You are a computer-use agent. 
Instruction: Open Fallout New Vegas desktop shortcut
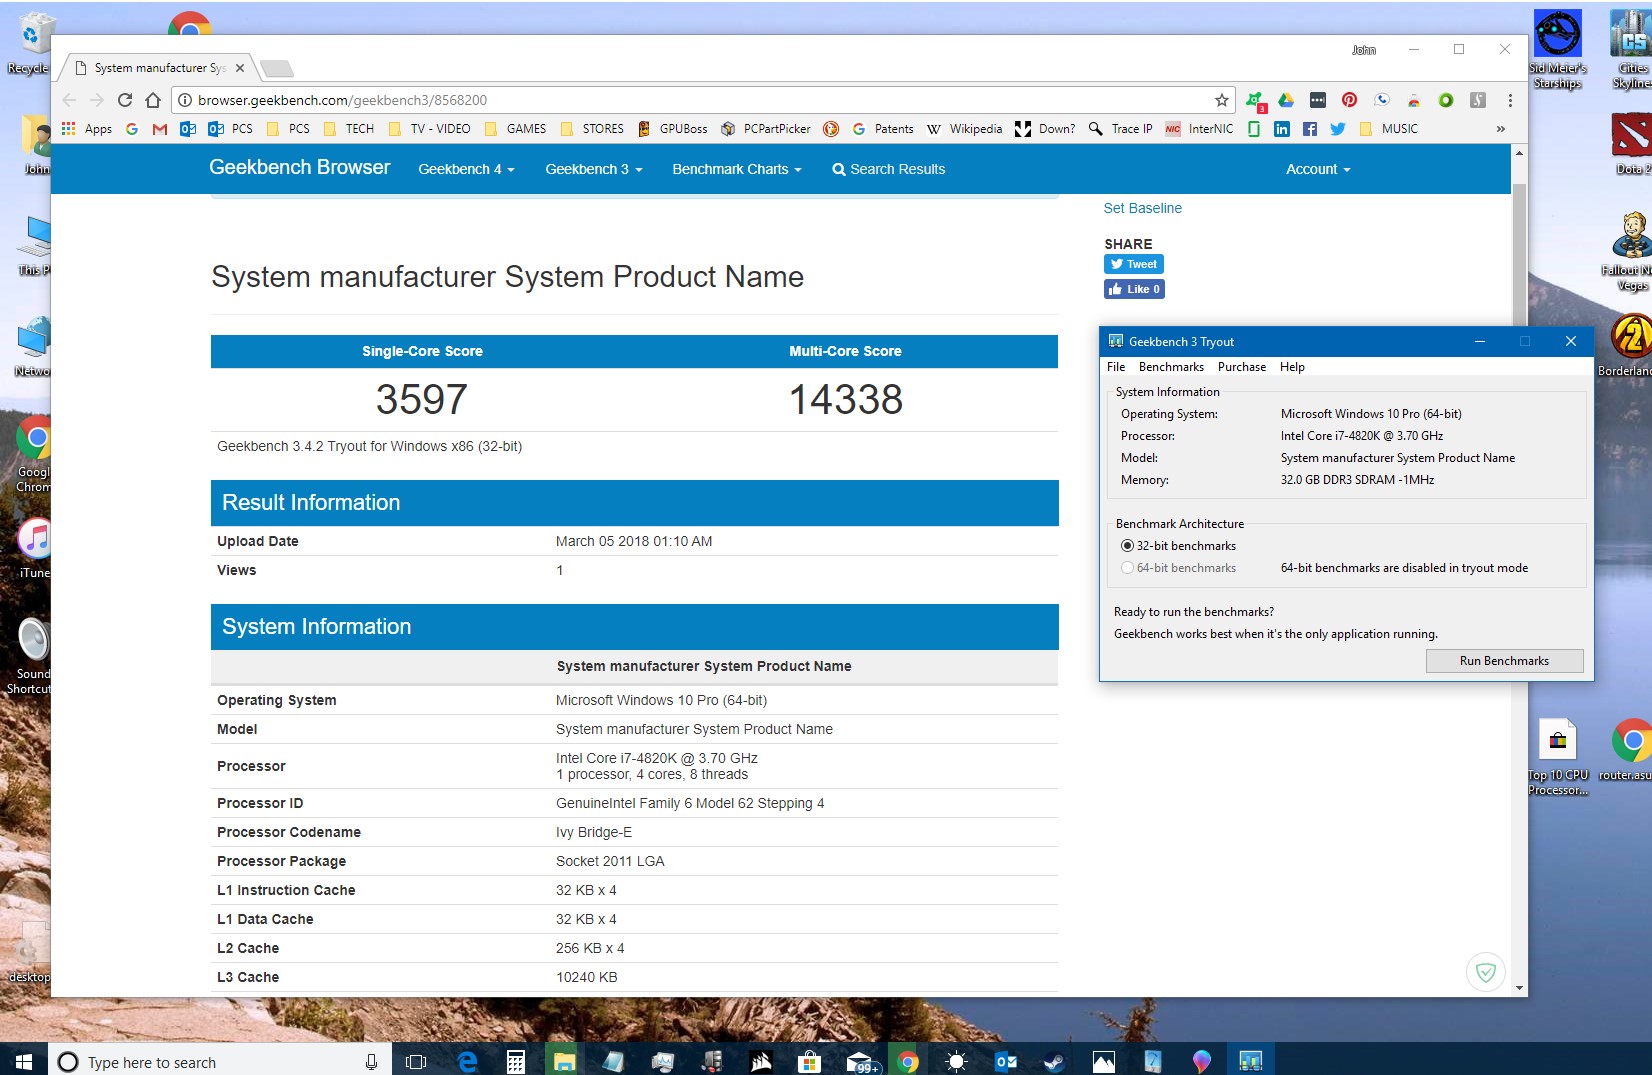point(1631,252)
